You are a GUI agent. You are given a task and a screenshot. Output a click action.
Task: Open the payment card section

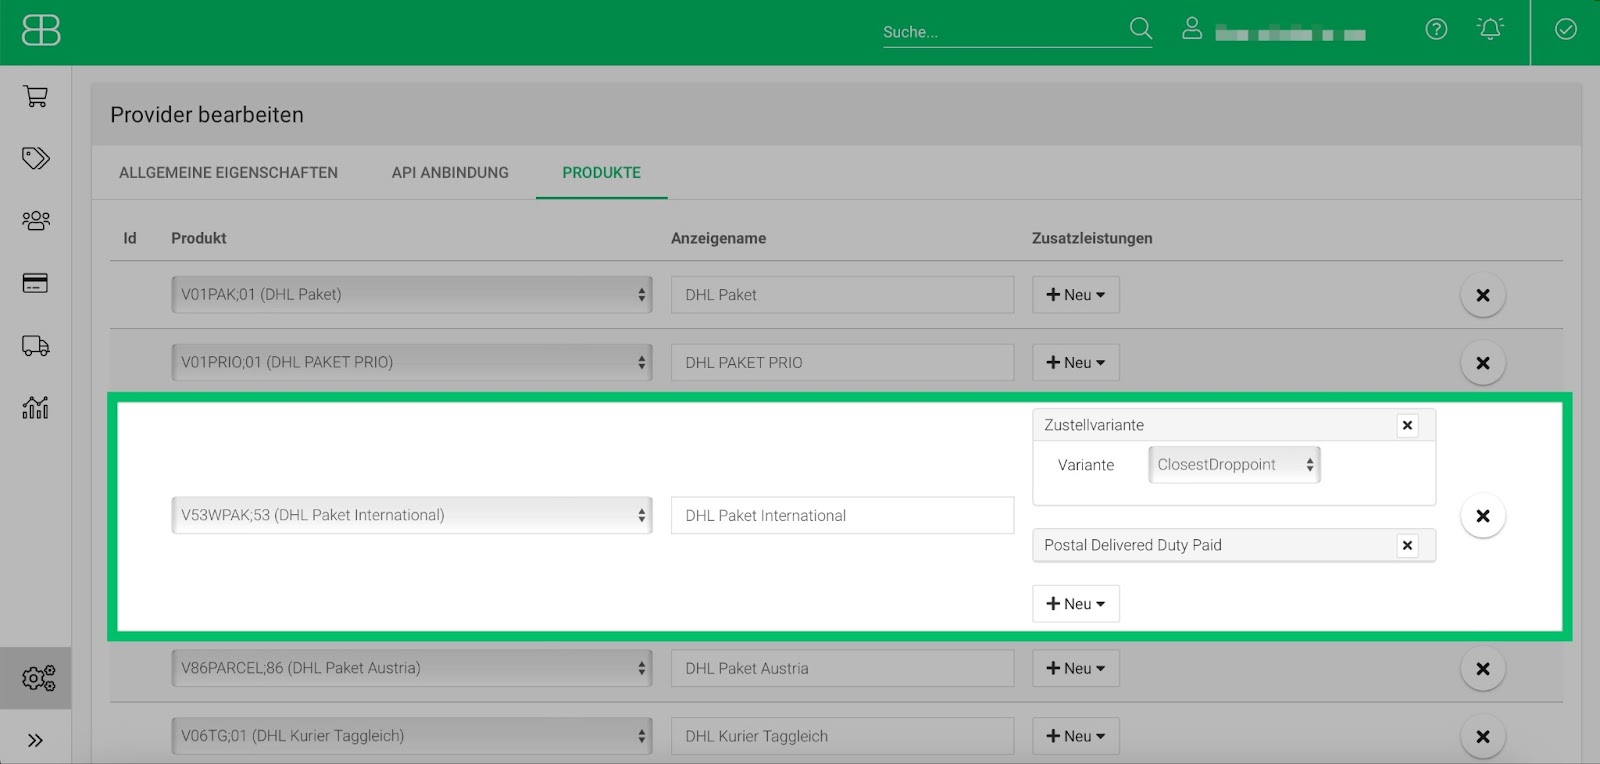click(36, 283)
